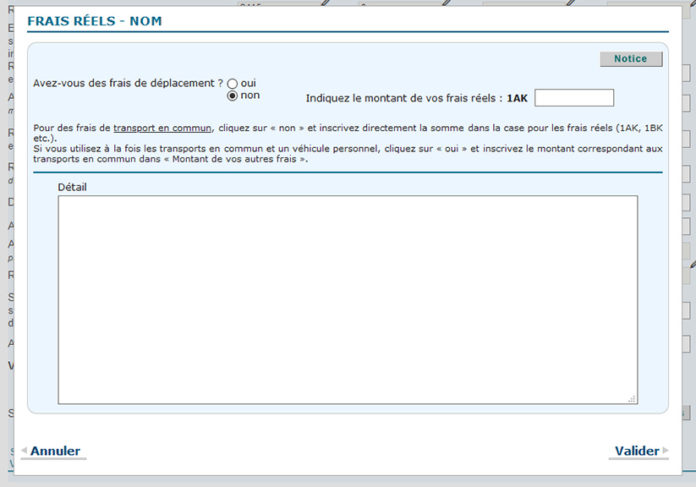Click the "Avez-vous des frais de déplacement ?" question

coord(128,83)
